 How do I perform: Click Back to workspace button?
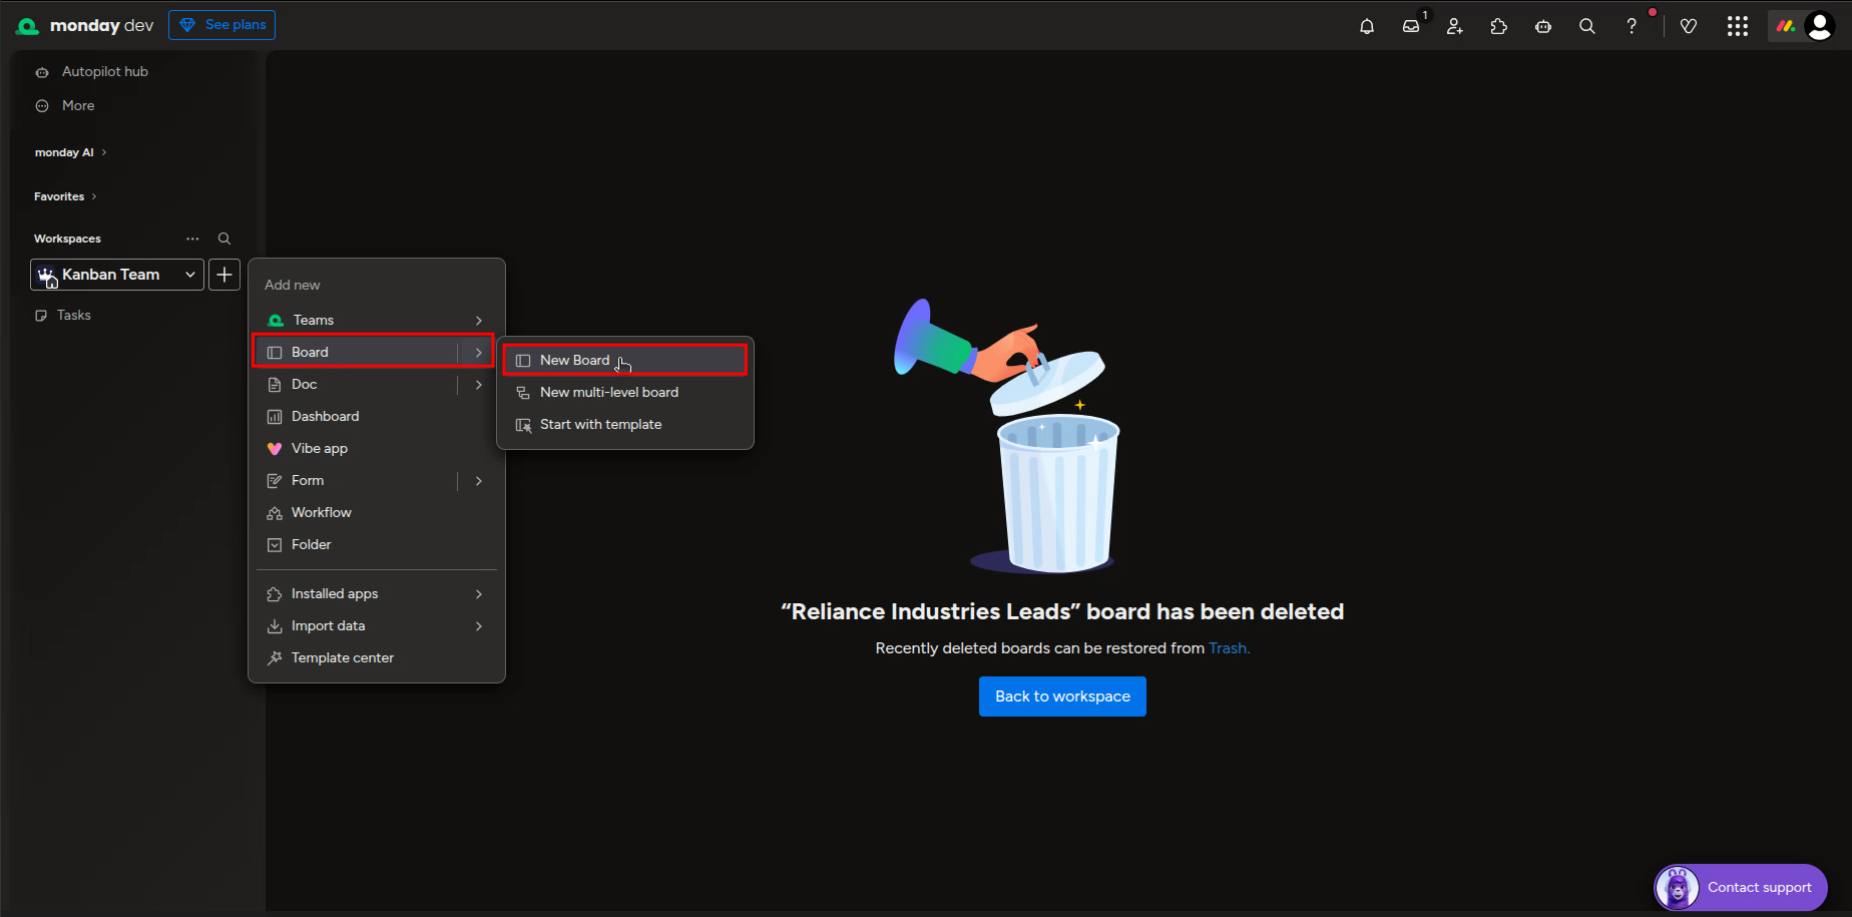[x=1062, y=696]
